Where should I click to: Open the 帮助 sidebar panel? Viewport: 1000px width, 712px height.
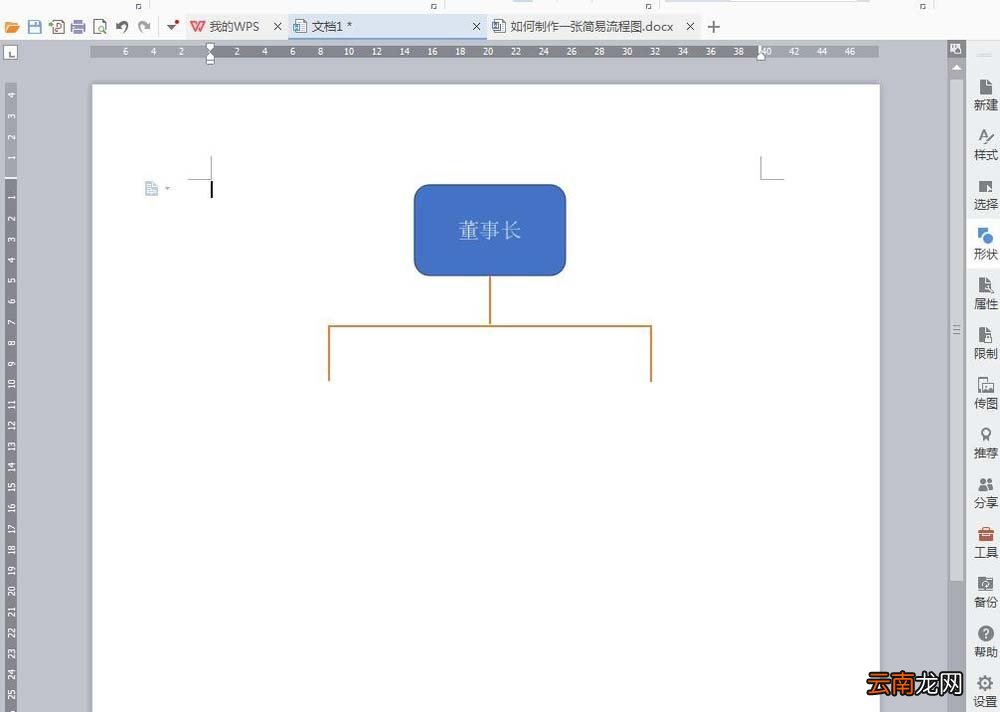click(x=985, y=642)
